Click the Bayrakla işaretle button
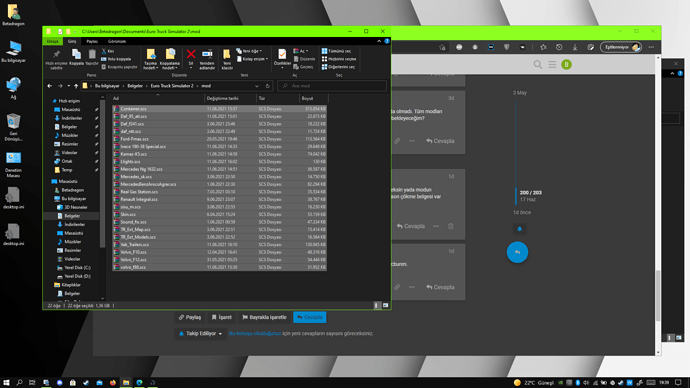The height and width of the screenshot is (388, 690). tap(264, 317)
